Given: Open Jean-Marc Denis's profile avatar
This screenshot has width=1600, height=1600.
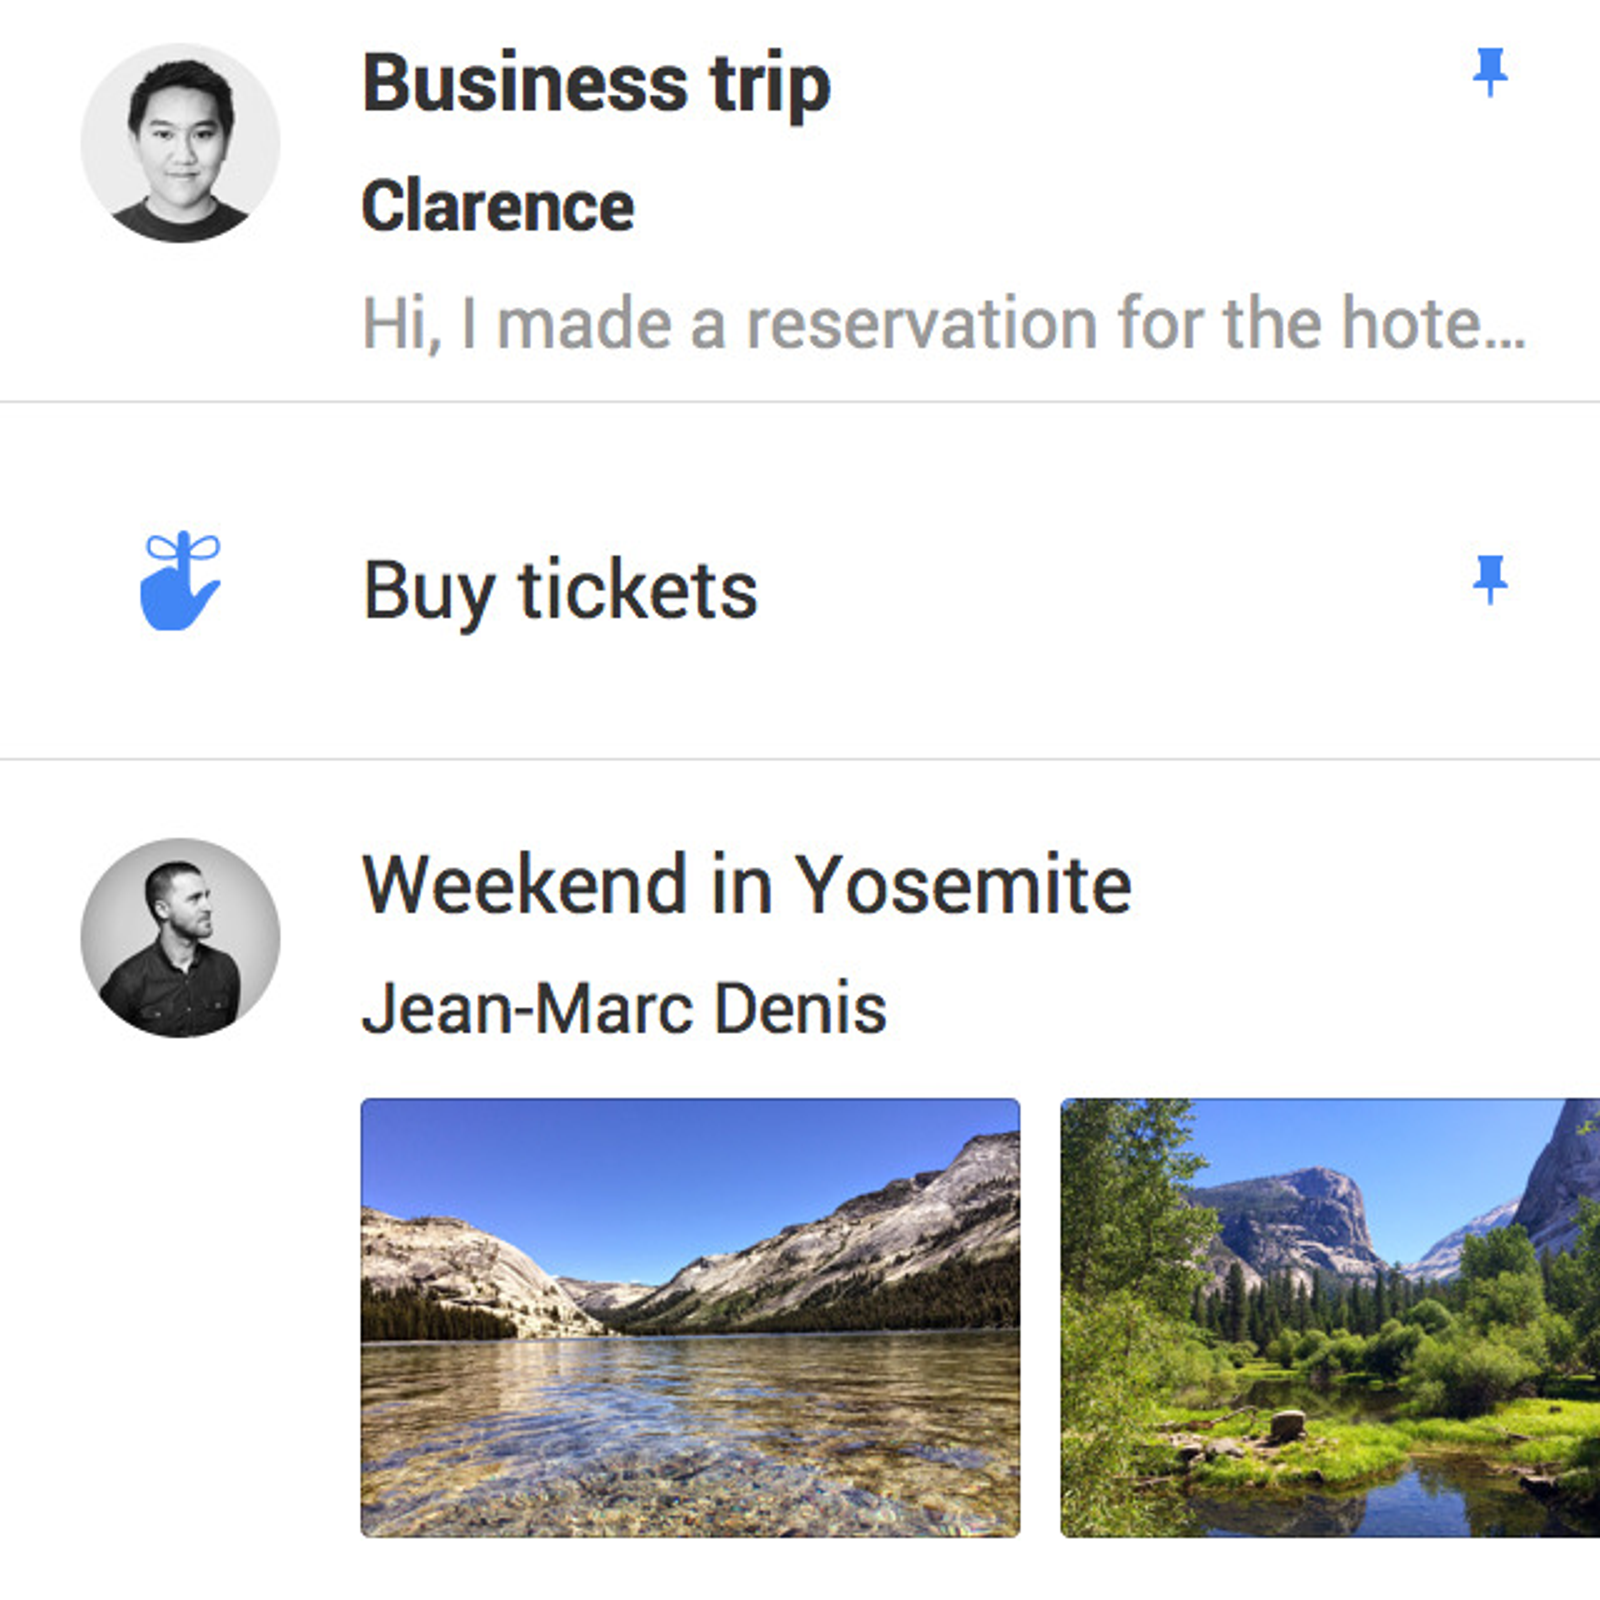Looking at the screenshot, I should pyautogui.click(x=180, y=938).
